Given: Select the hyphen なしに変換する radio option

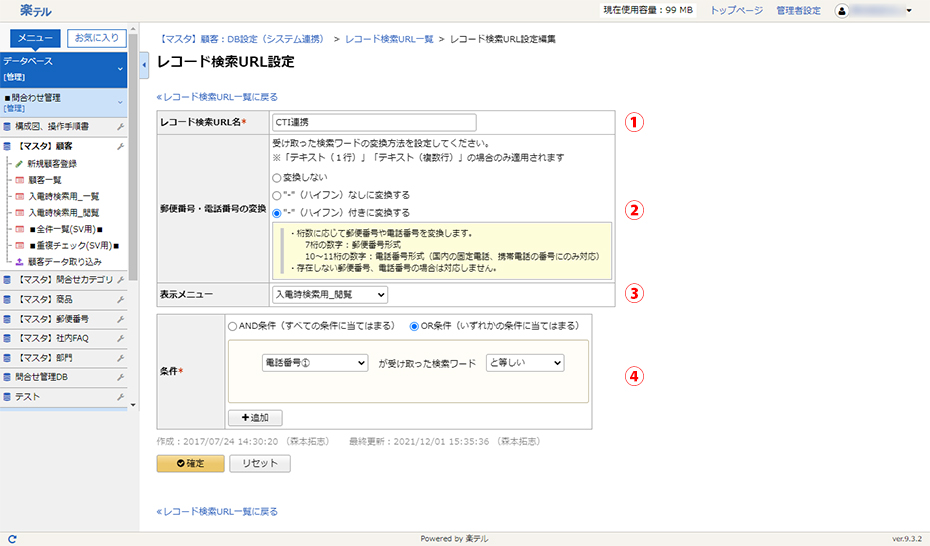Looking at the screenshot, I should pos(277,195).
